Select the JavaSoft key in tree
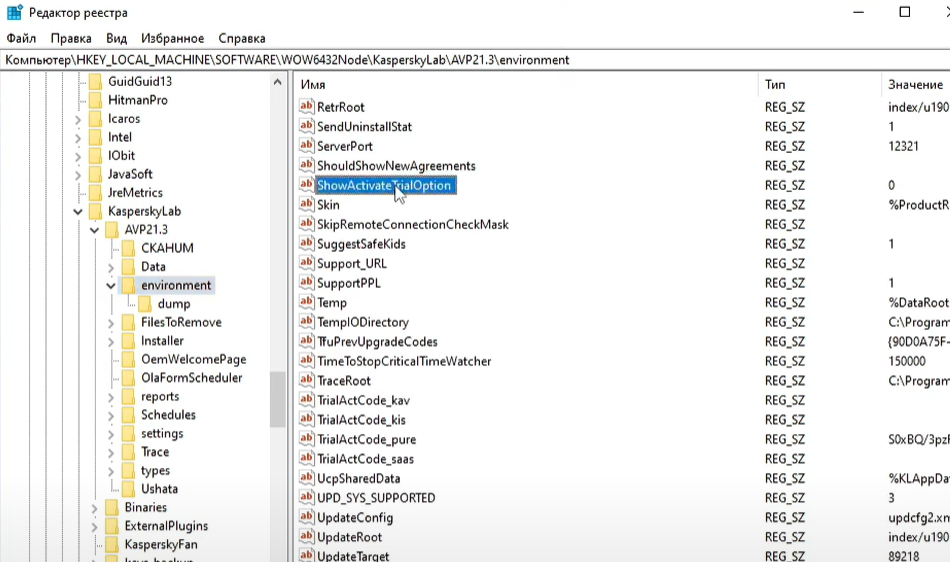Screen dimensions: 950x562 pos(130,174)
